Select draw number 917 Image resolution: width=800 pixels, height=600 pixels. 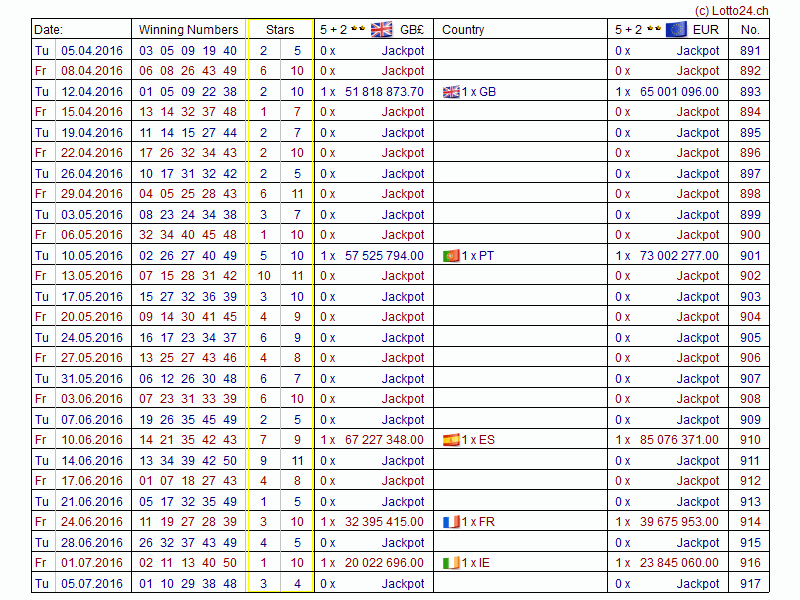coord(750,584)
